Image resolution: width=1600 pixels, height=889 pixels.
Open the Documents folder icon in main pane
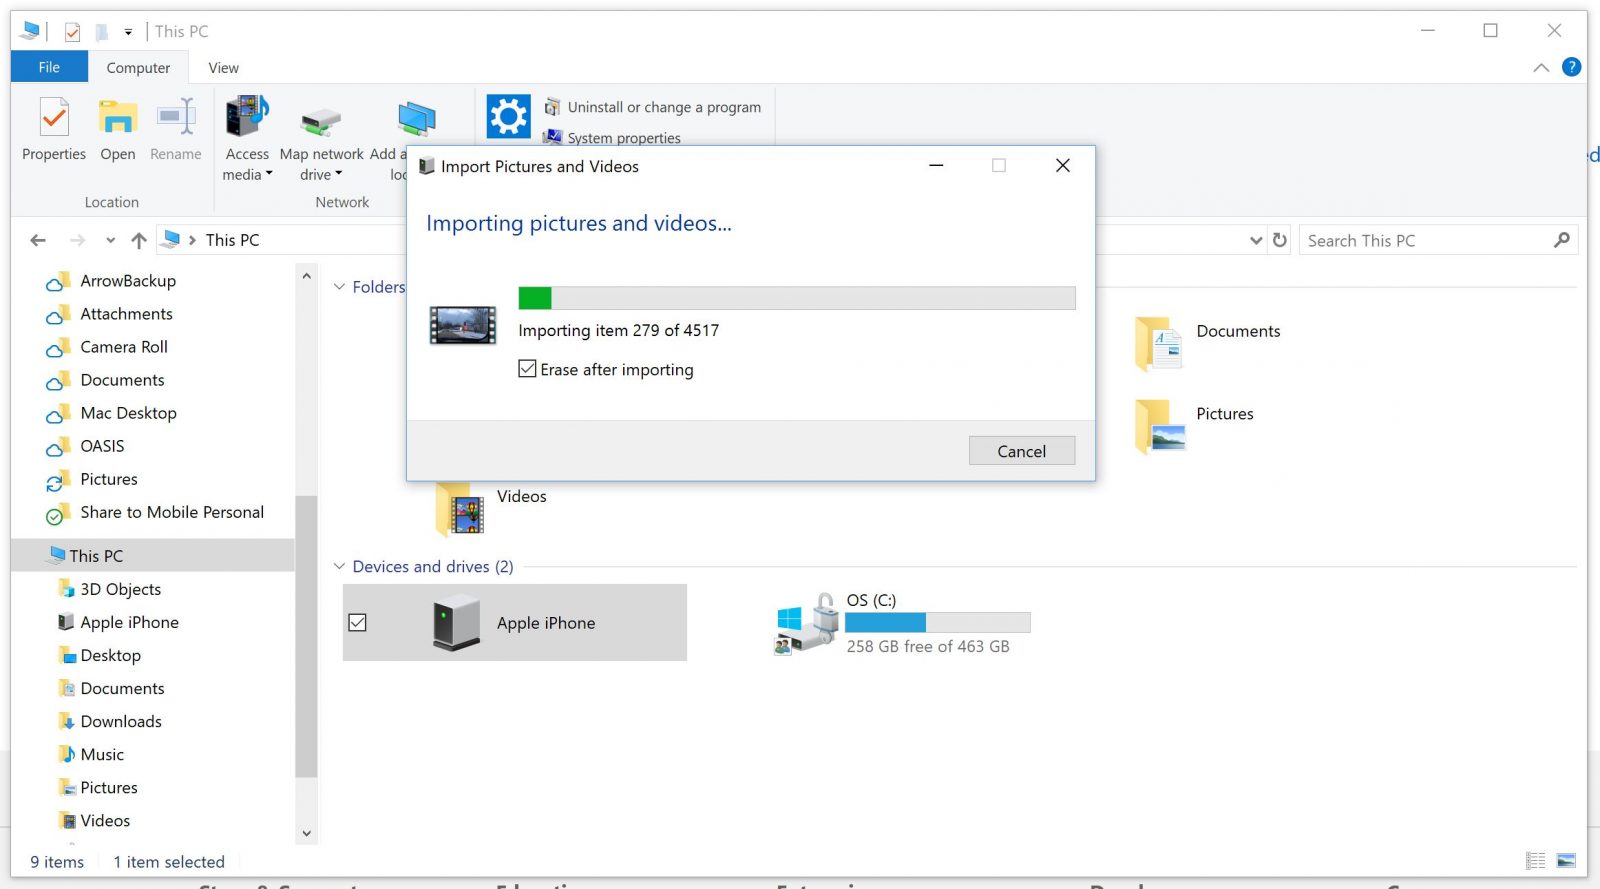pyautogui.click(x=1159, y=344)
